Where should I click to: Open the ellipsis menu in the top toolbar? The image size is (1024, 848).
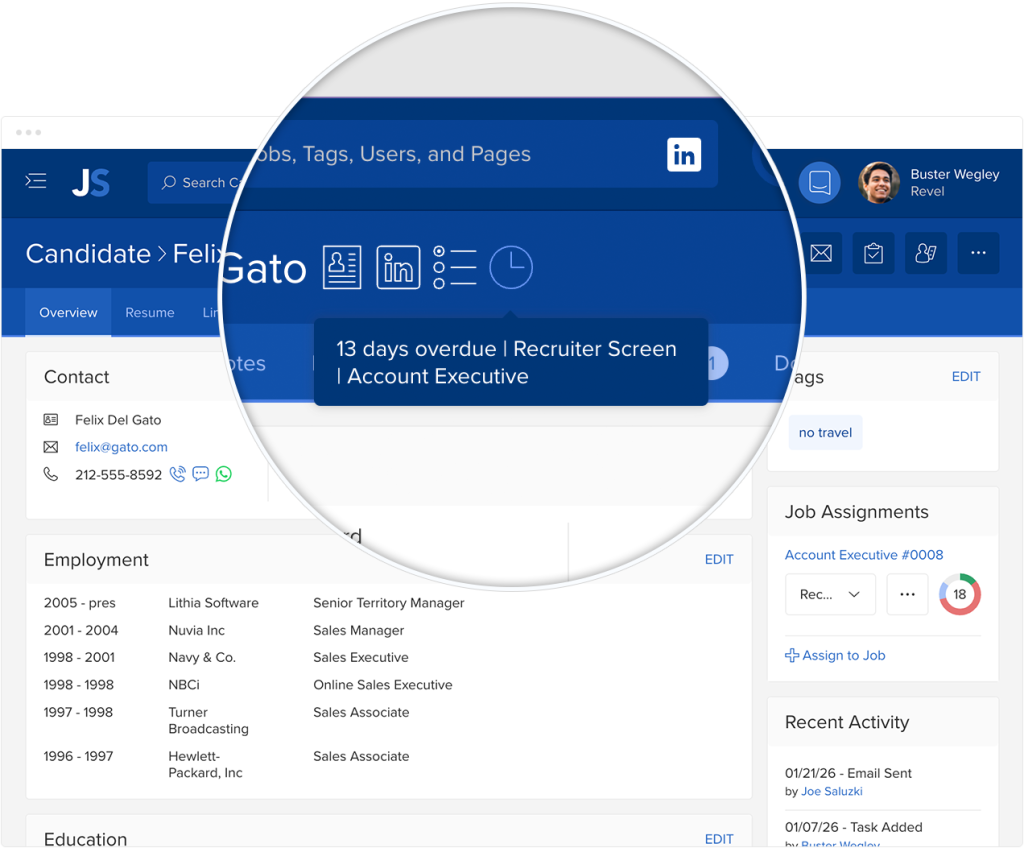coord(978,253)
